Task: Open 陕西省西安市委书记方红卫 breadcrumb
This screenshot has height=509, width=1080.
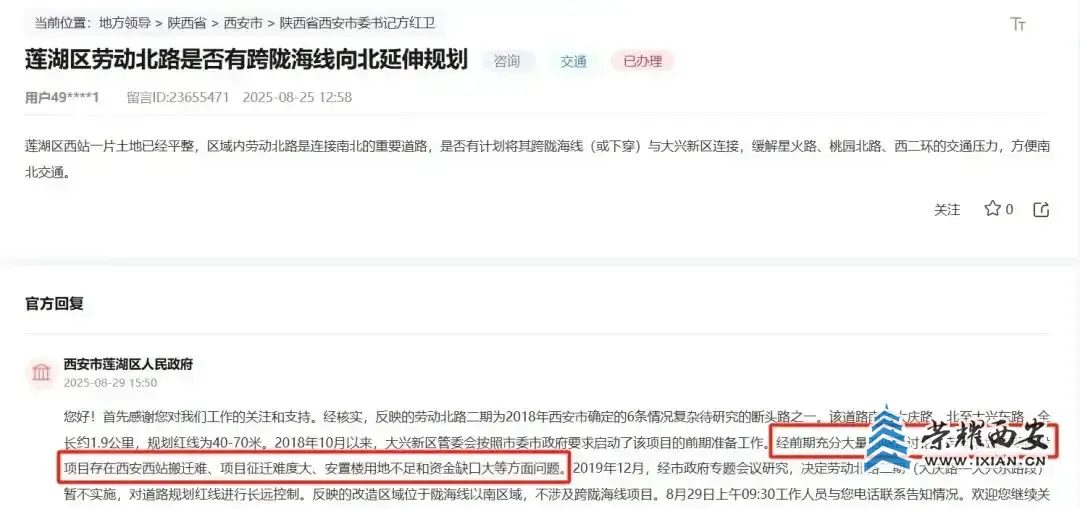Action: (357, 23)
